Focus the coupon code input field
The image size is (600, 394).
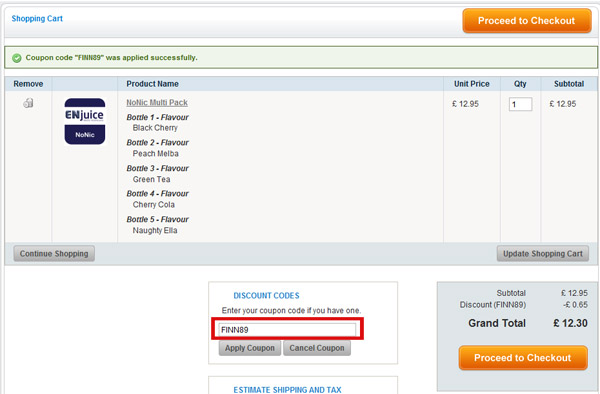pyautogui.click(x=287, y=329)
